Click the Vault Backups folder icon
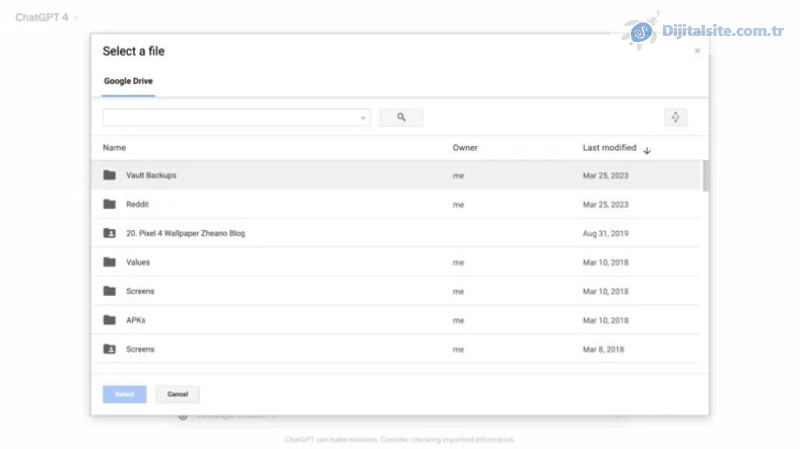800x449 pixels. click(x=109, y=175)
